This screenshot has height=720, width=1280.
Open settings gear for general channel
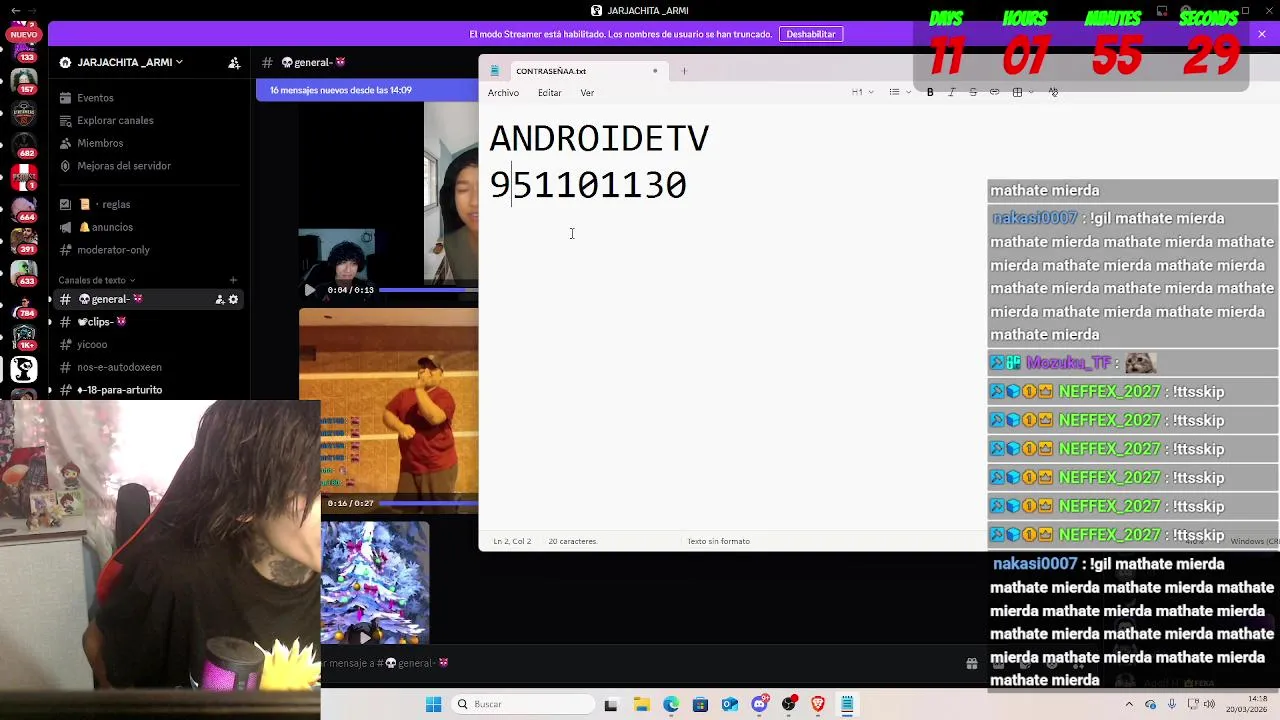(x=234, y=299)
